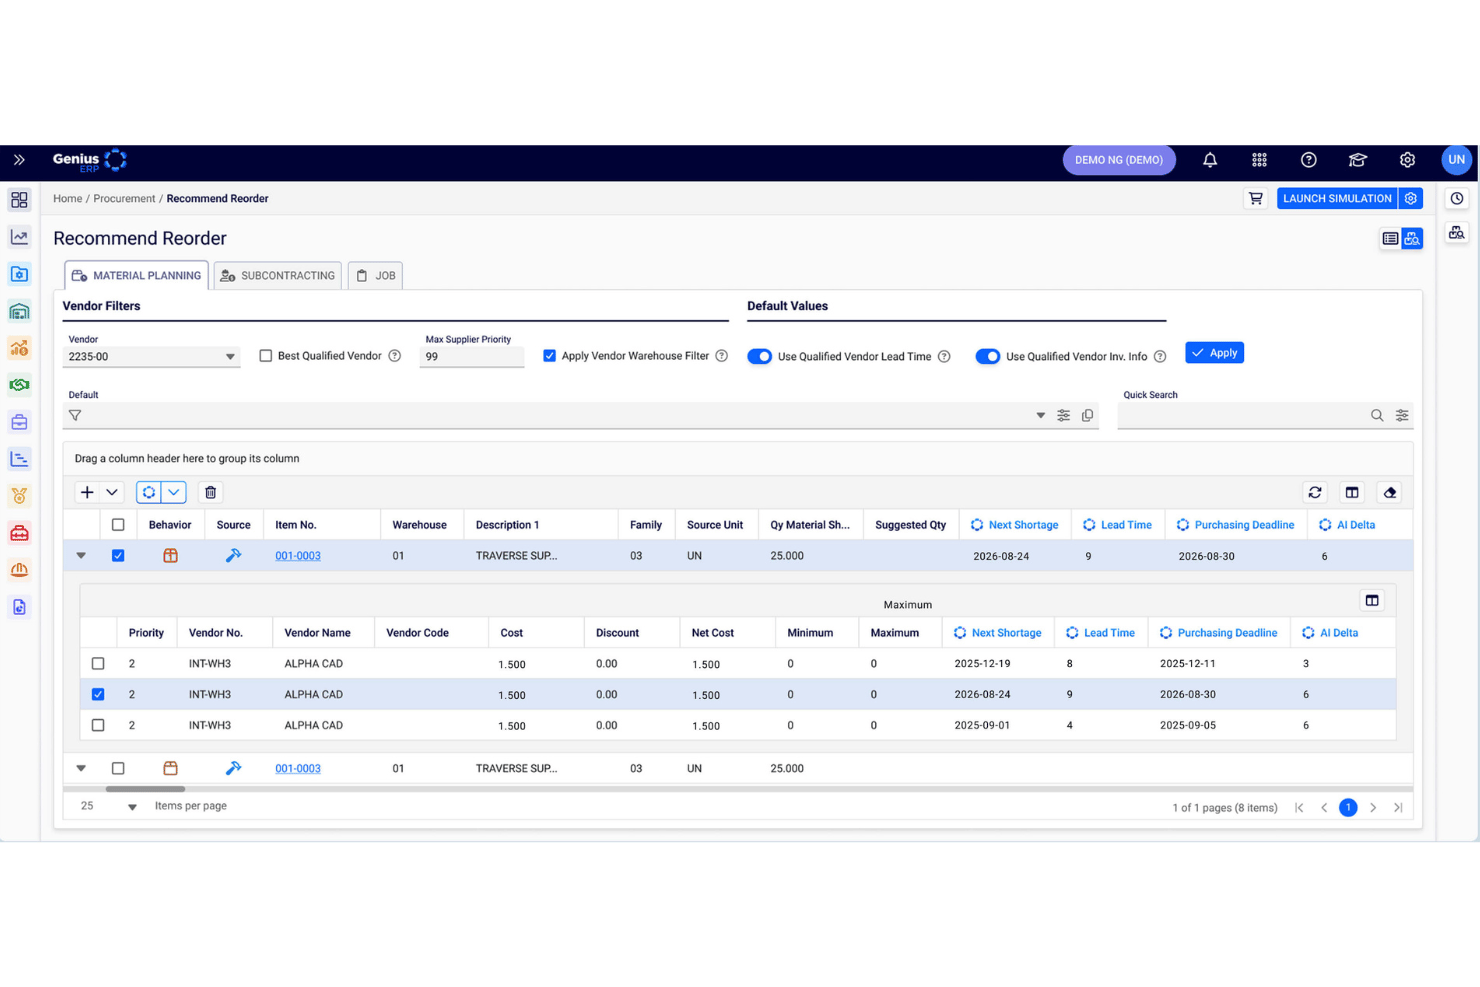
Task: Open the red toolbox icon in sidebar
Action: click(x=19, y=533)
